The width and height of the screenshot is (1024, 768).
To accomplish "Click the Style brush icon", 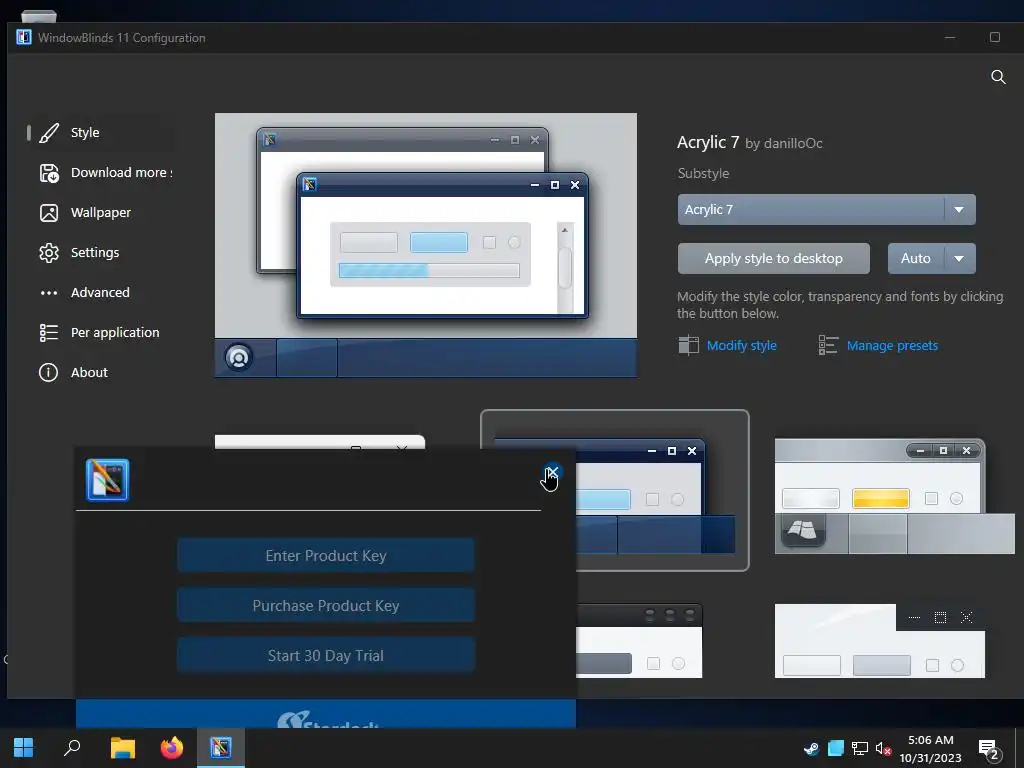I will (49, 133).
